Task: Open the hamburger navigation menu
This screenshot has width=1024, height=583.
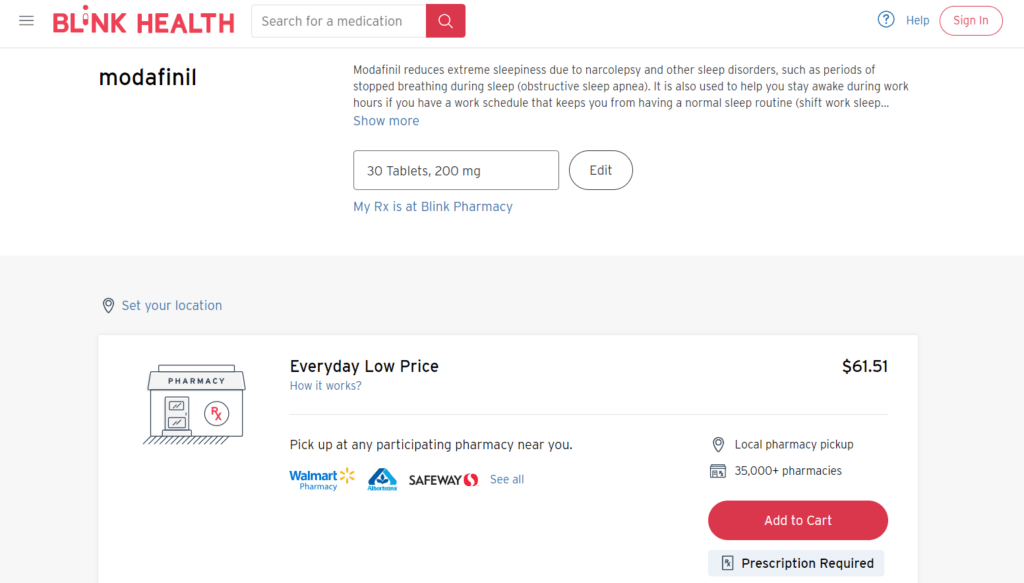Action: coord(26,20)
